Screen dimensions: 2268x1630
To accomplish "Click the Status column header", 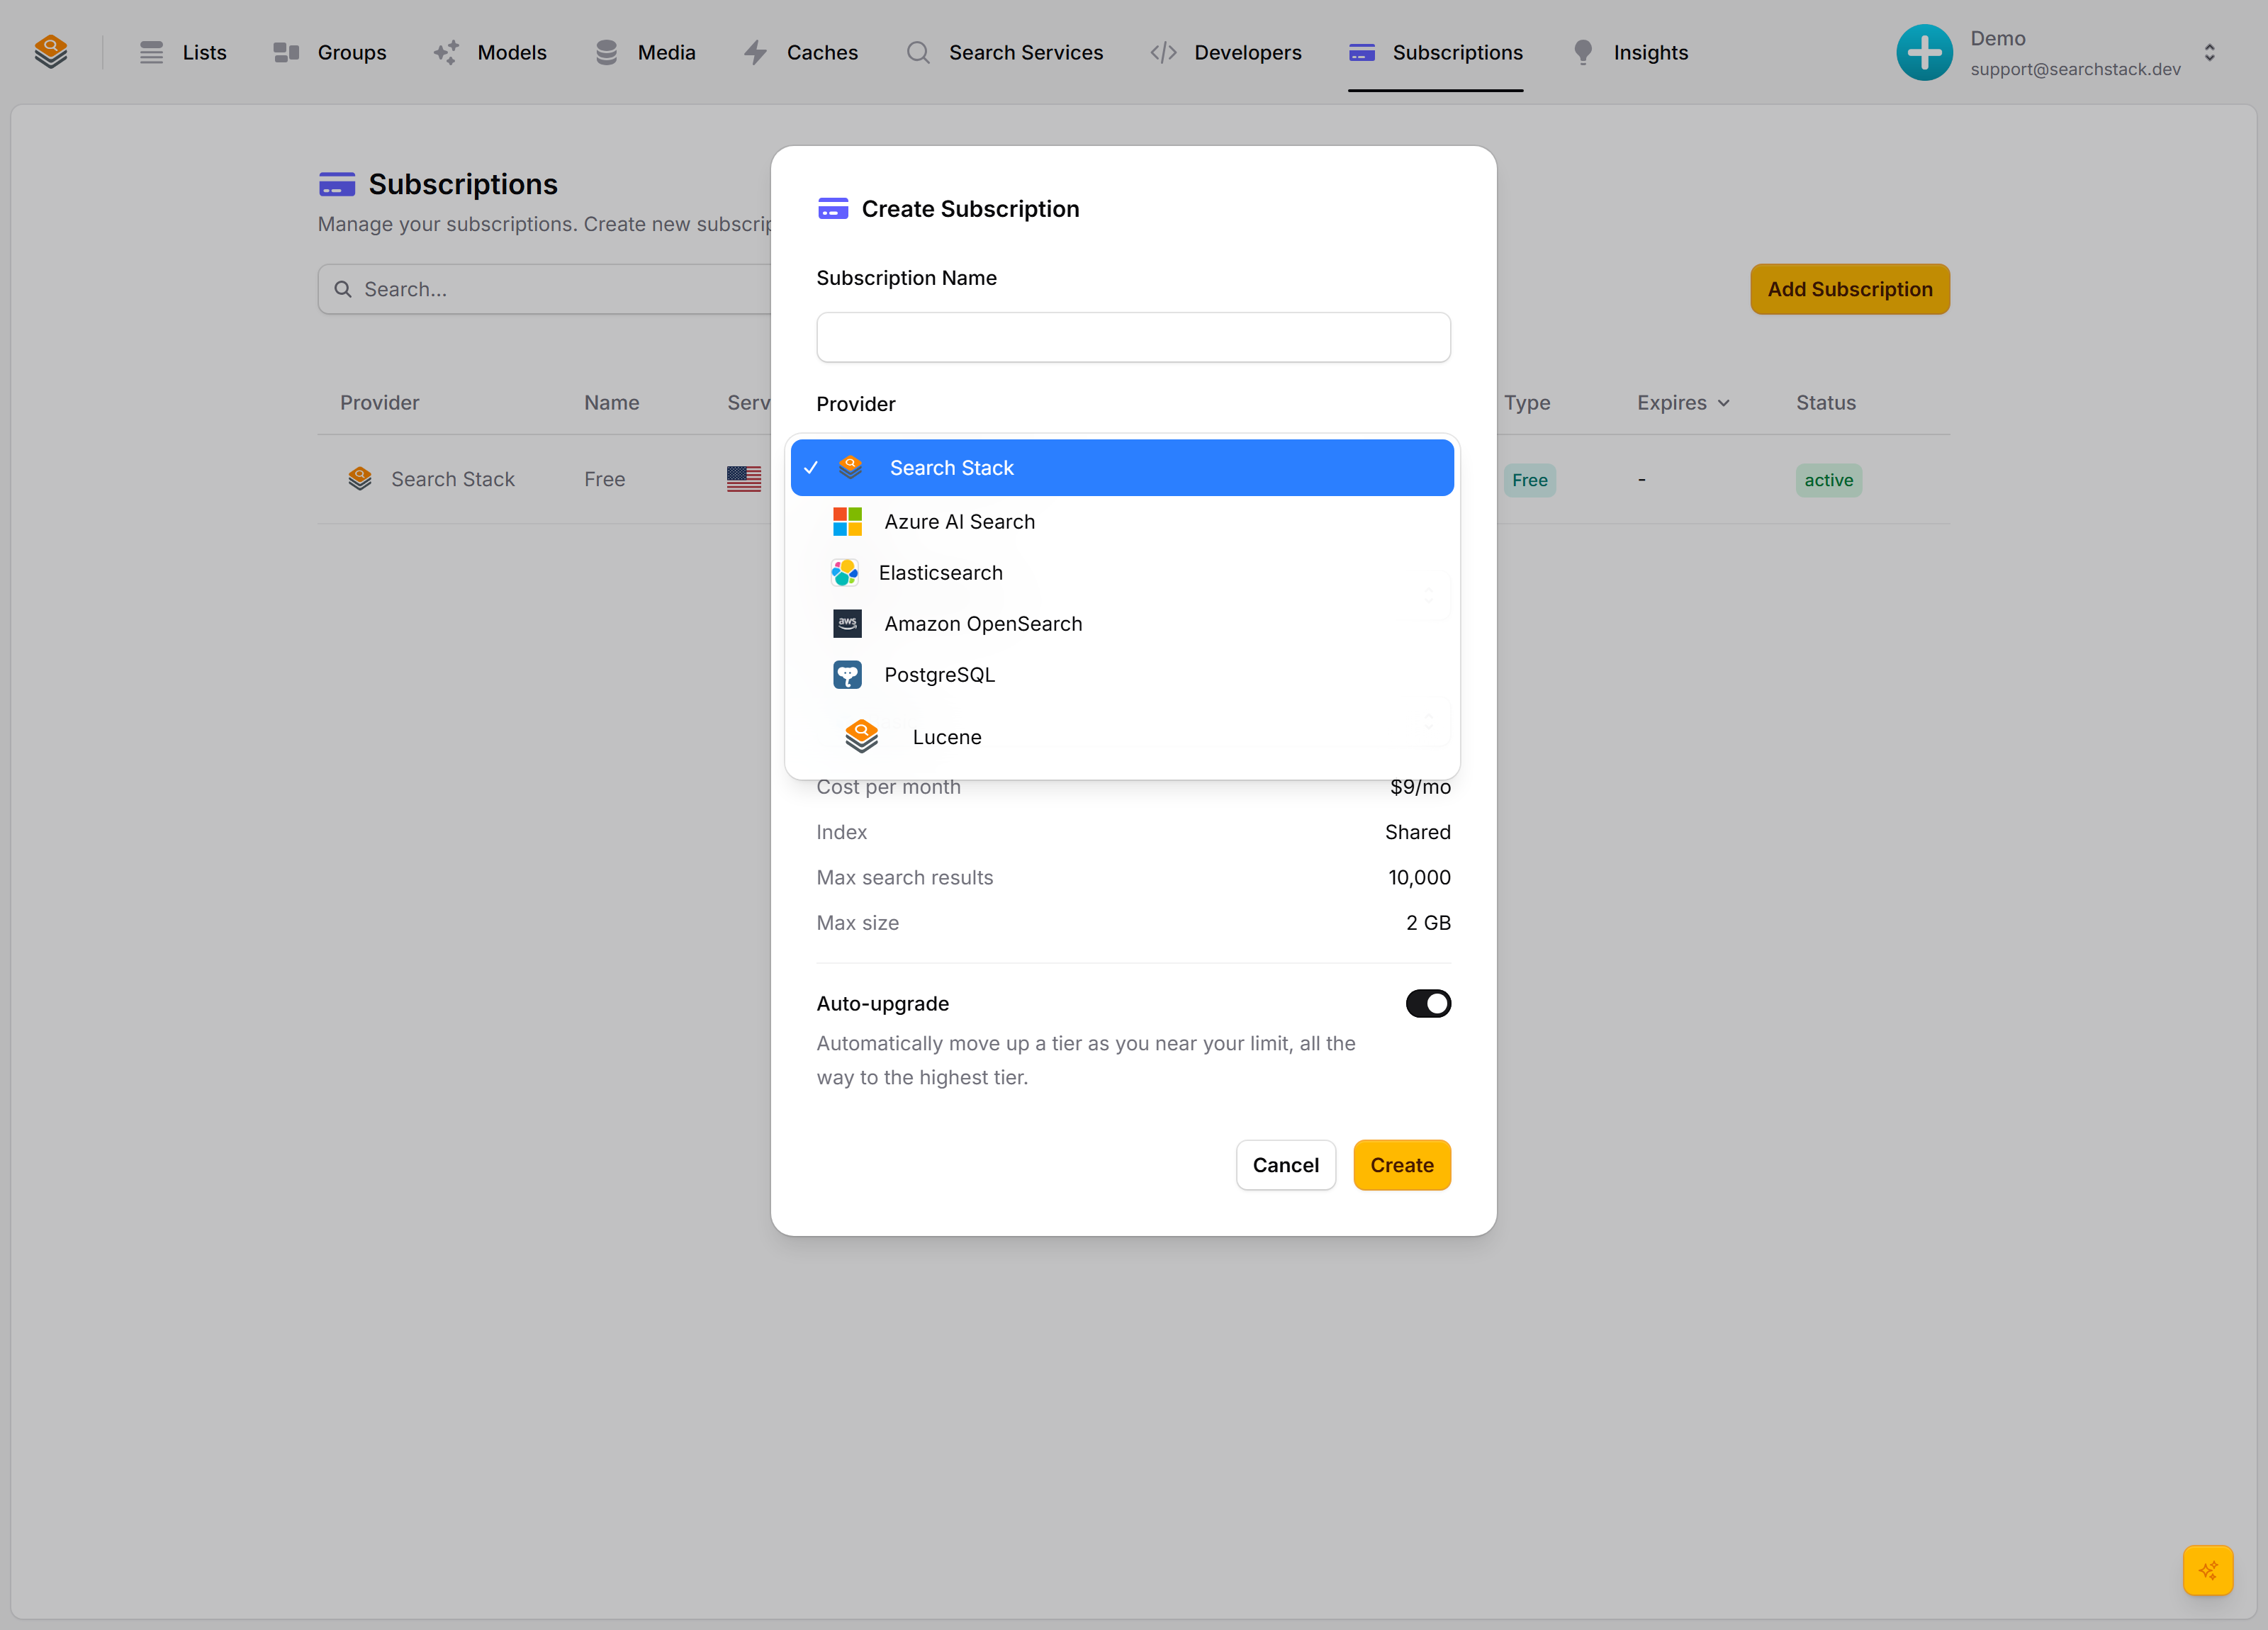I will (1825, 403).
